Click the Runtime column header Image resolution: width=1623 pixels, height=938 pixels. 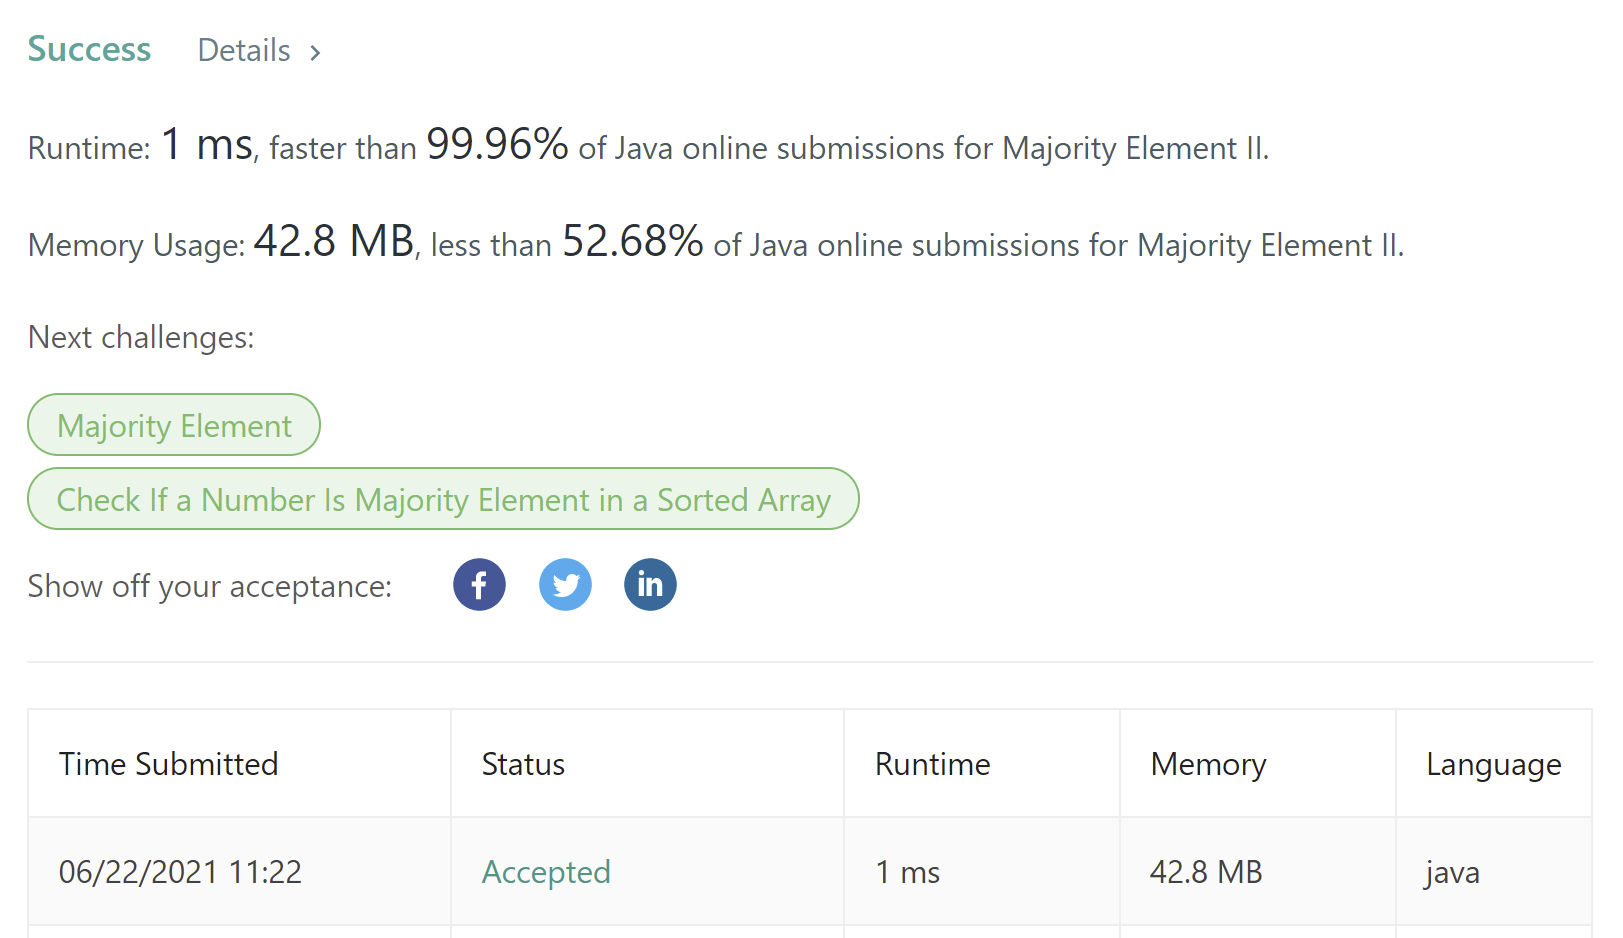pos(932,764)
